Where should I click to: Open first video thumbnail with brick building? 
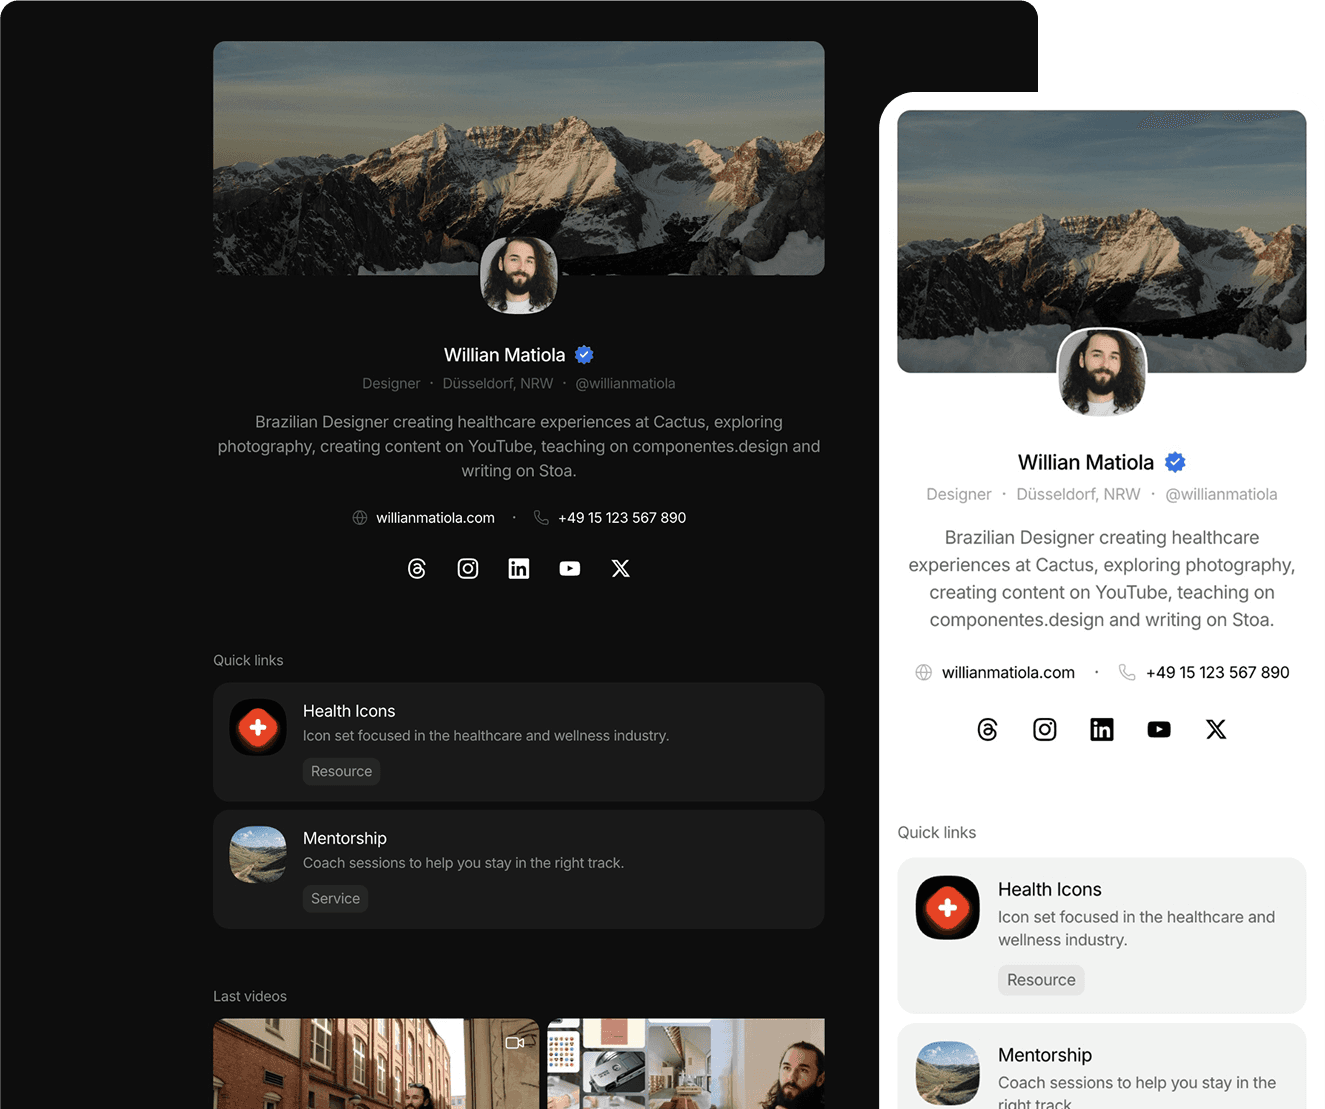376,1064
